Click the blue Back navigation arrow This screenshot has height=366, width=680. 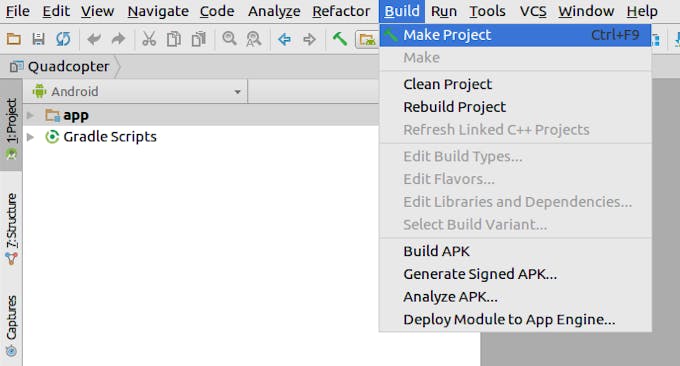tap(284, 39)
